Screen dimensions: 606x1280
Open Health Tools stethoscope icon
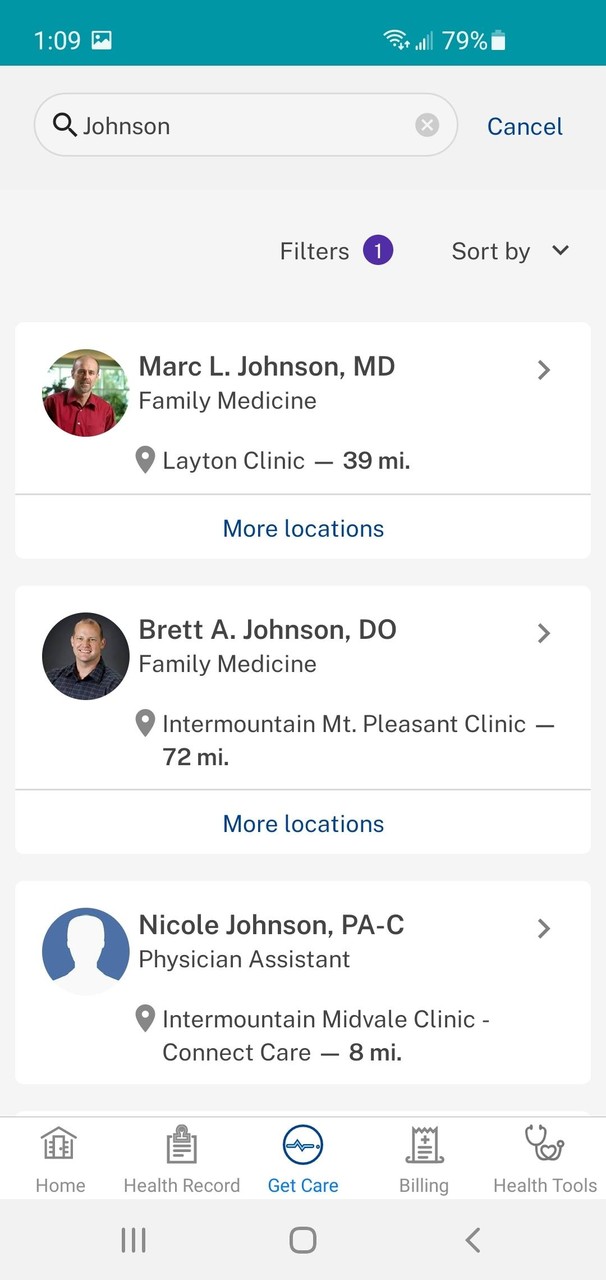544,1146
